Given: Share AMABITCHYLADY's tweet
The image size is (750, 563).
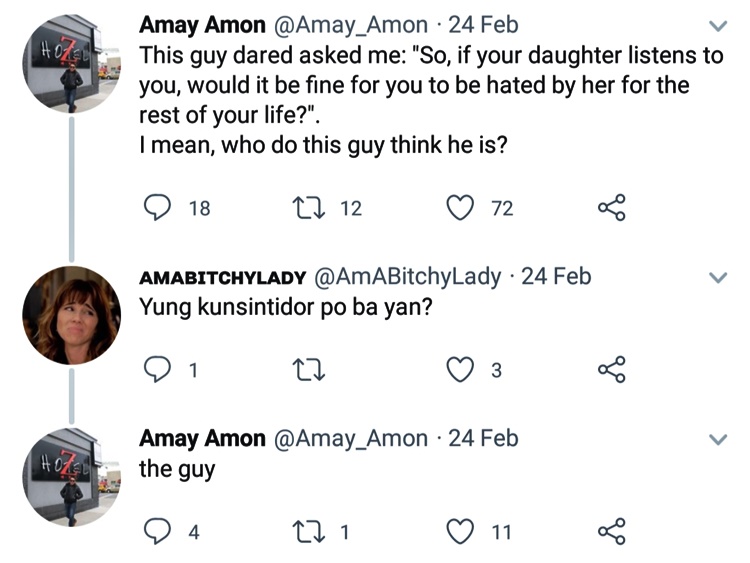Looking at the screenshot, I should coord(610,370).
